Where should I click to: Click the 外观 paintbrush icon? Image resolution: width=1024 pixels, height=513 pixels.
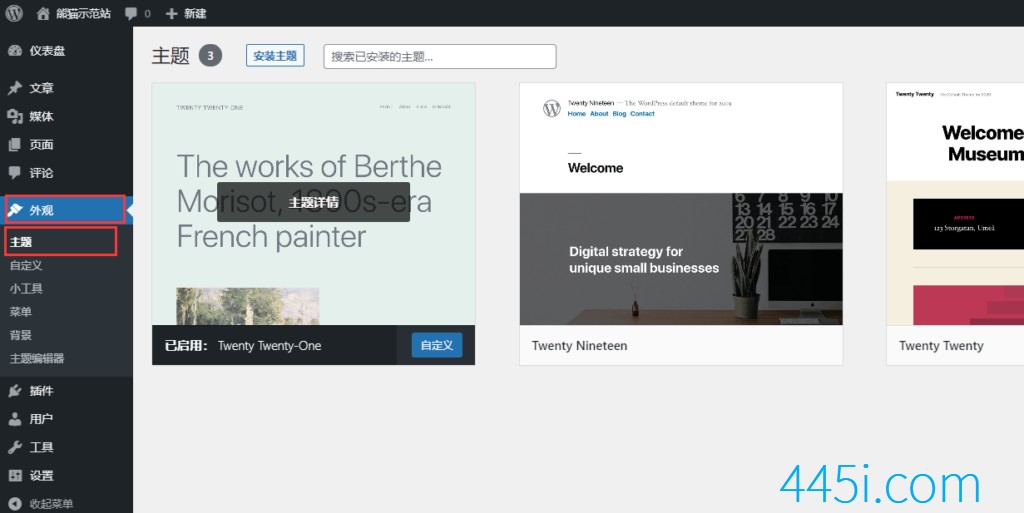pos(15,210)
